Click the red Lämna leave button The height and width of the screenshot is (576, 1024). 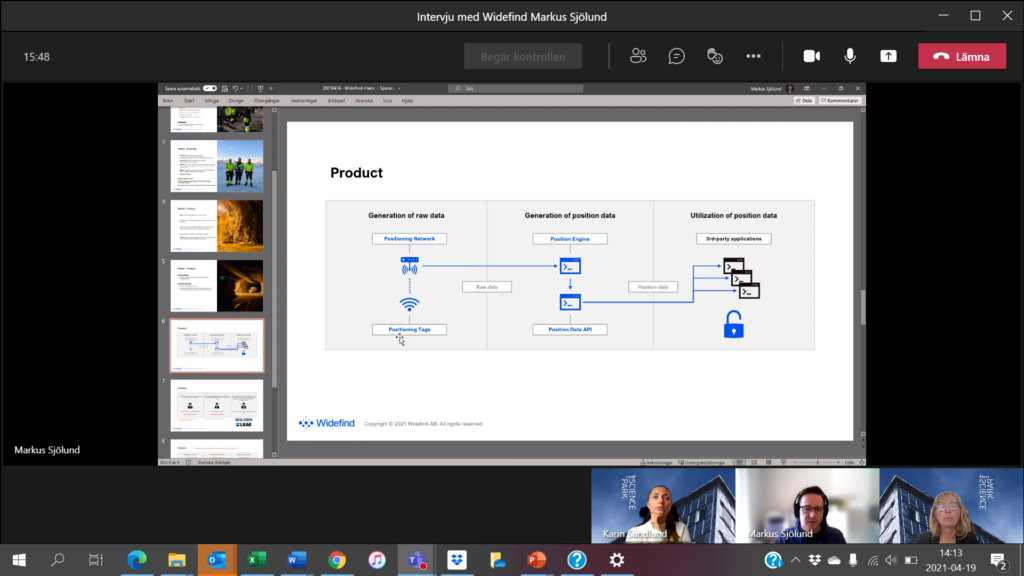click(962, 56)
